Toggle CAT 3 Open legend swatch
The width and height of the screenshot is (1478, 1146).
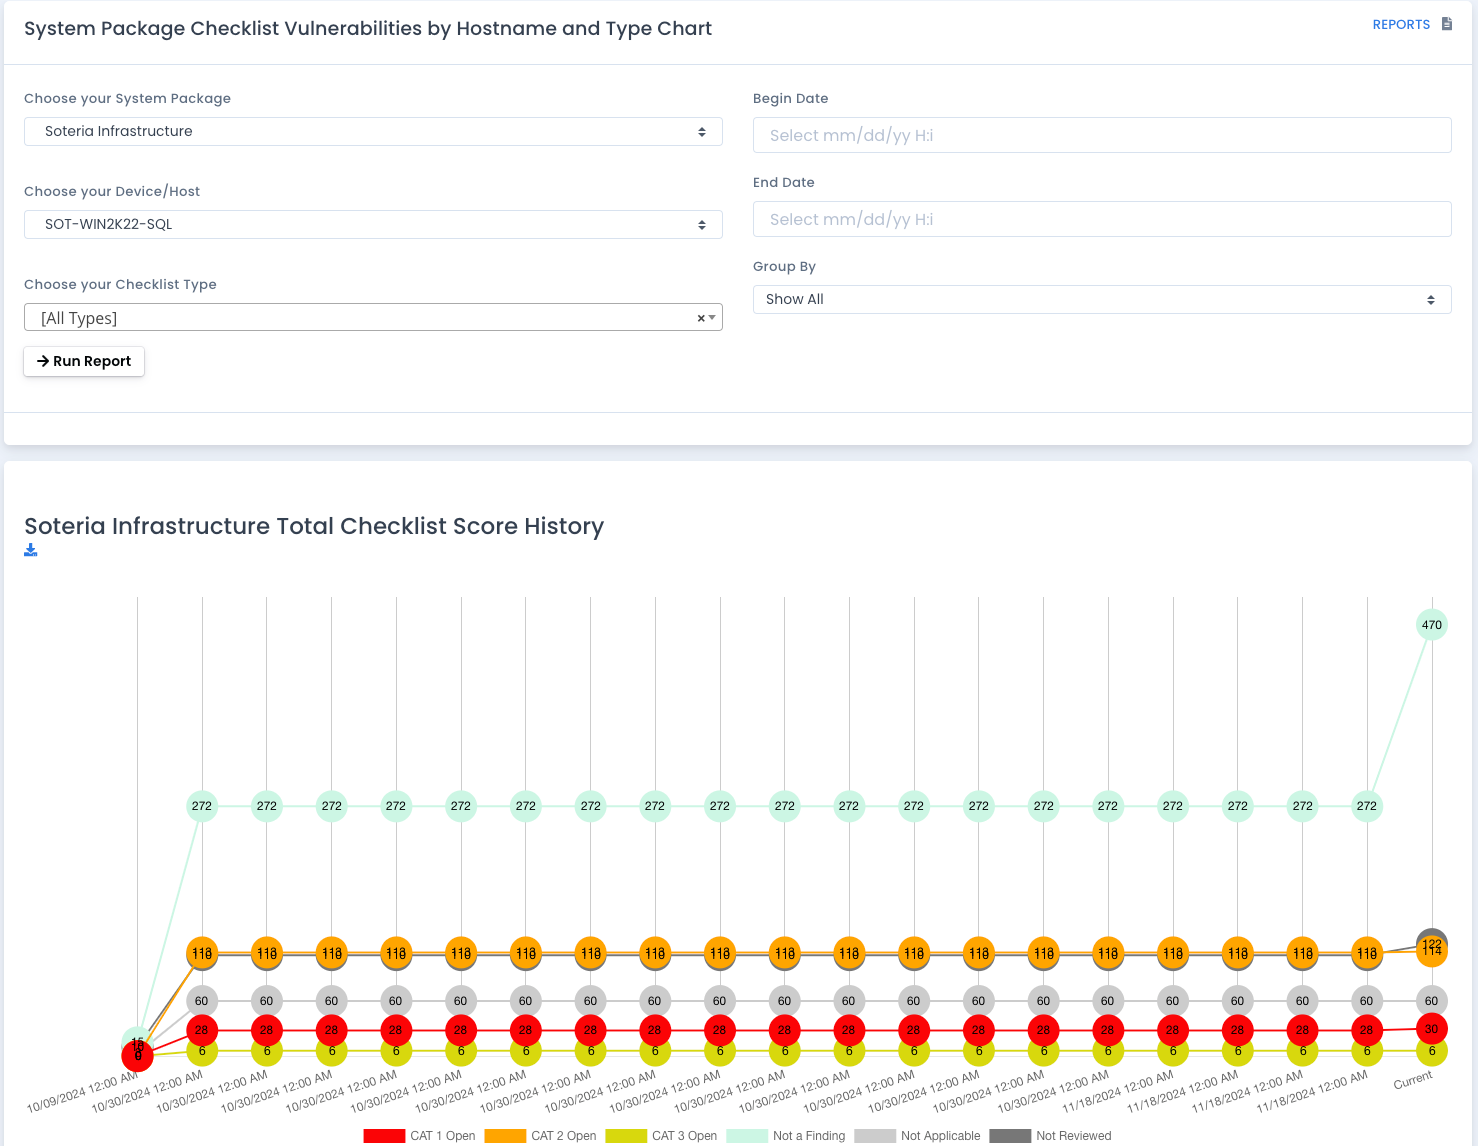[x=626, y=1136]
